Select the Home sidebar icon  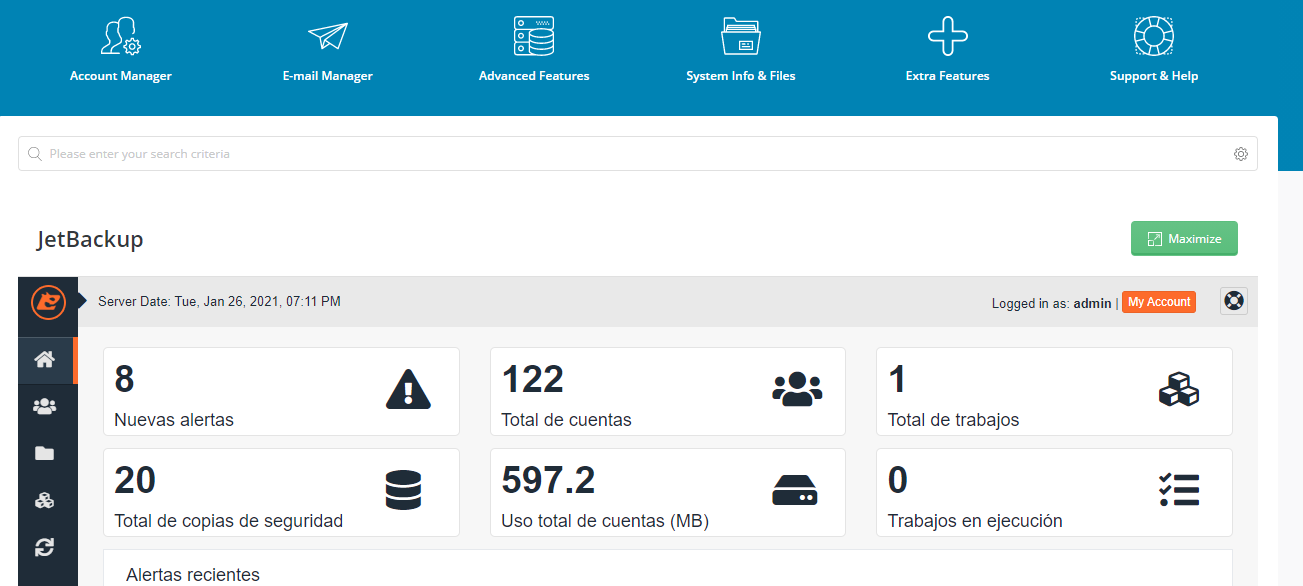point(45,360)
